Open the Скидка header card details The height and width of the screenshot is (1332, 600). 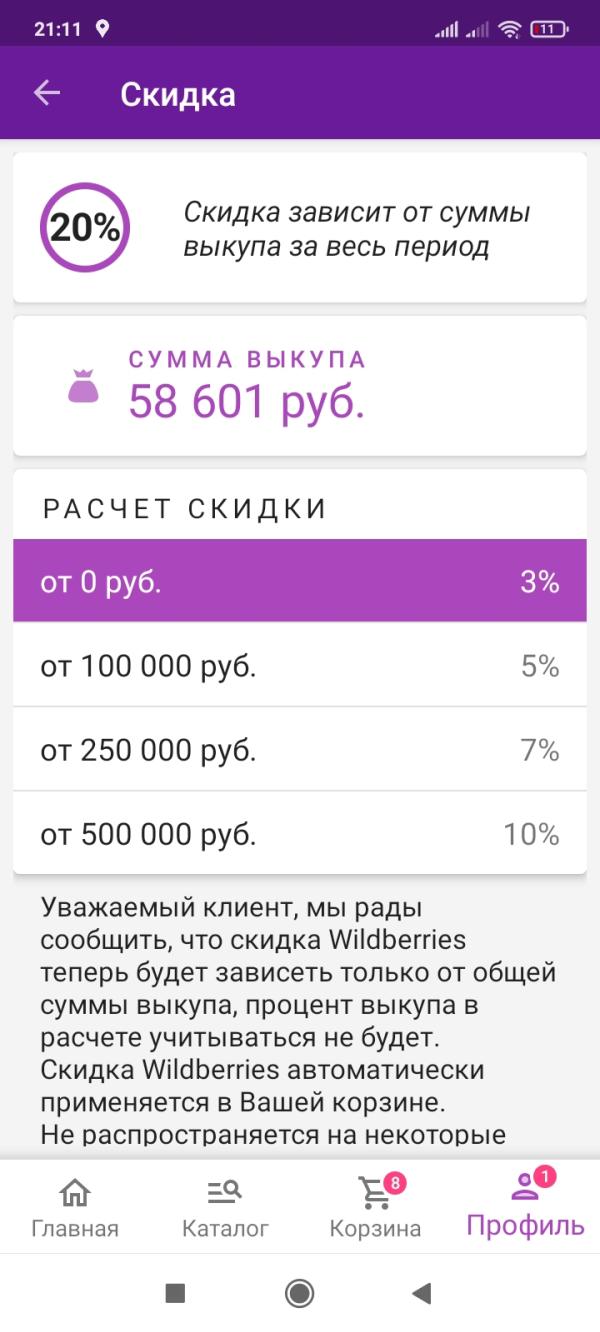coord(300,227)
